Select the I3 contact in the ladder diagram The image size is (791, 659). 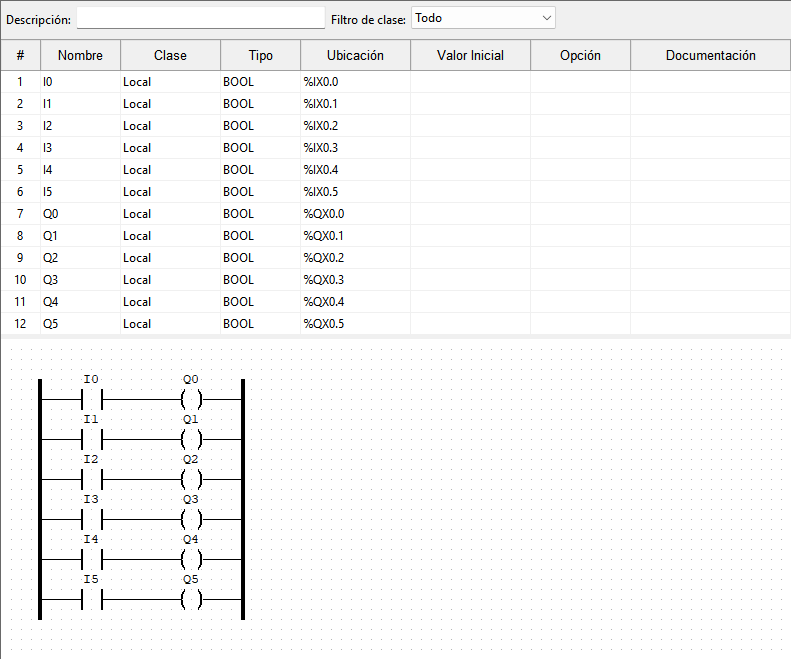[x=92, y=519]
